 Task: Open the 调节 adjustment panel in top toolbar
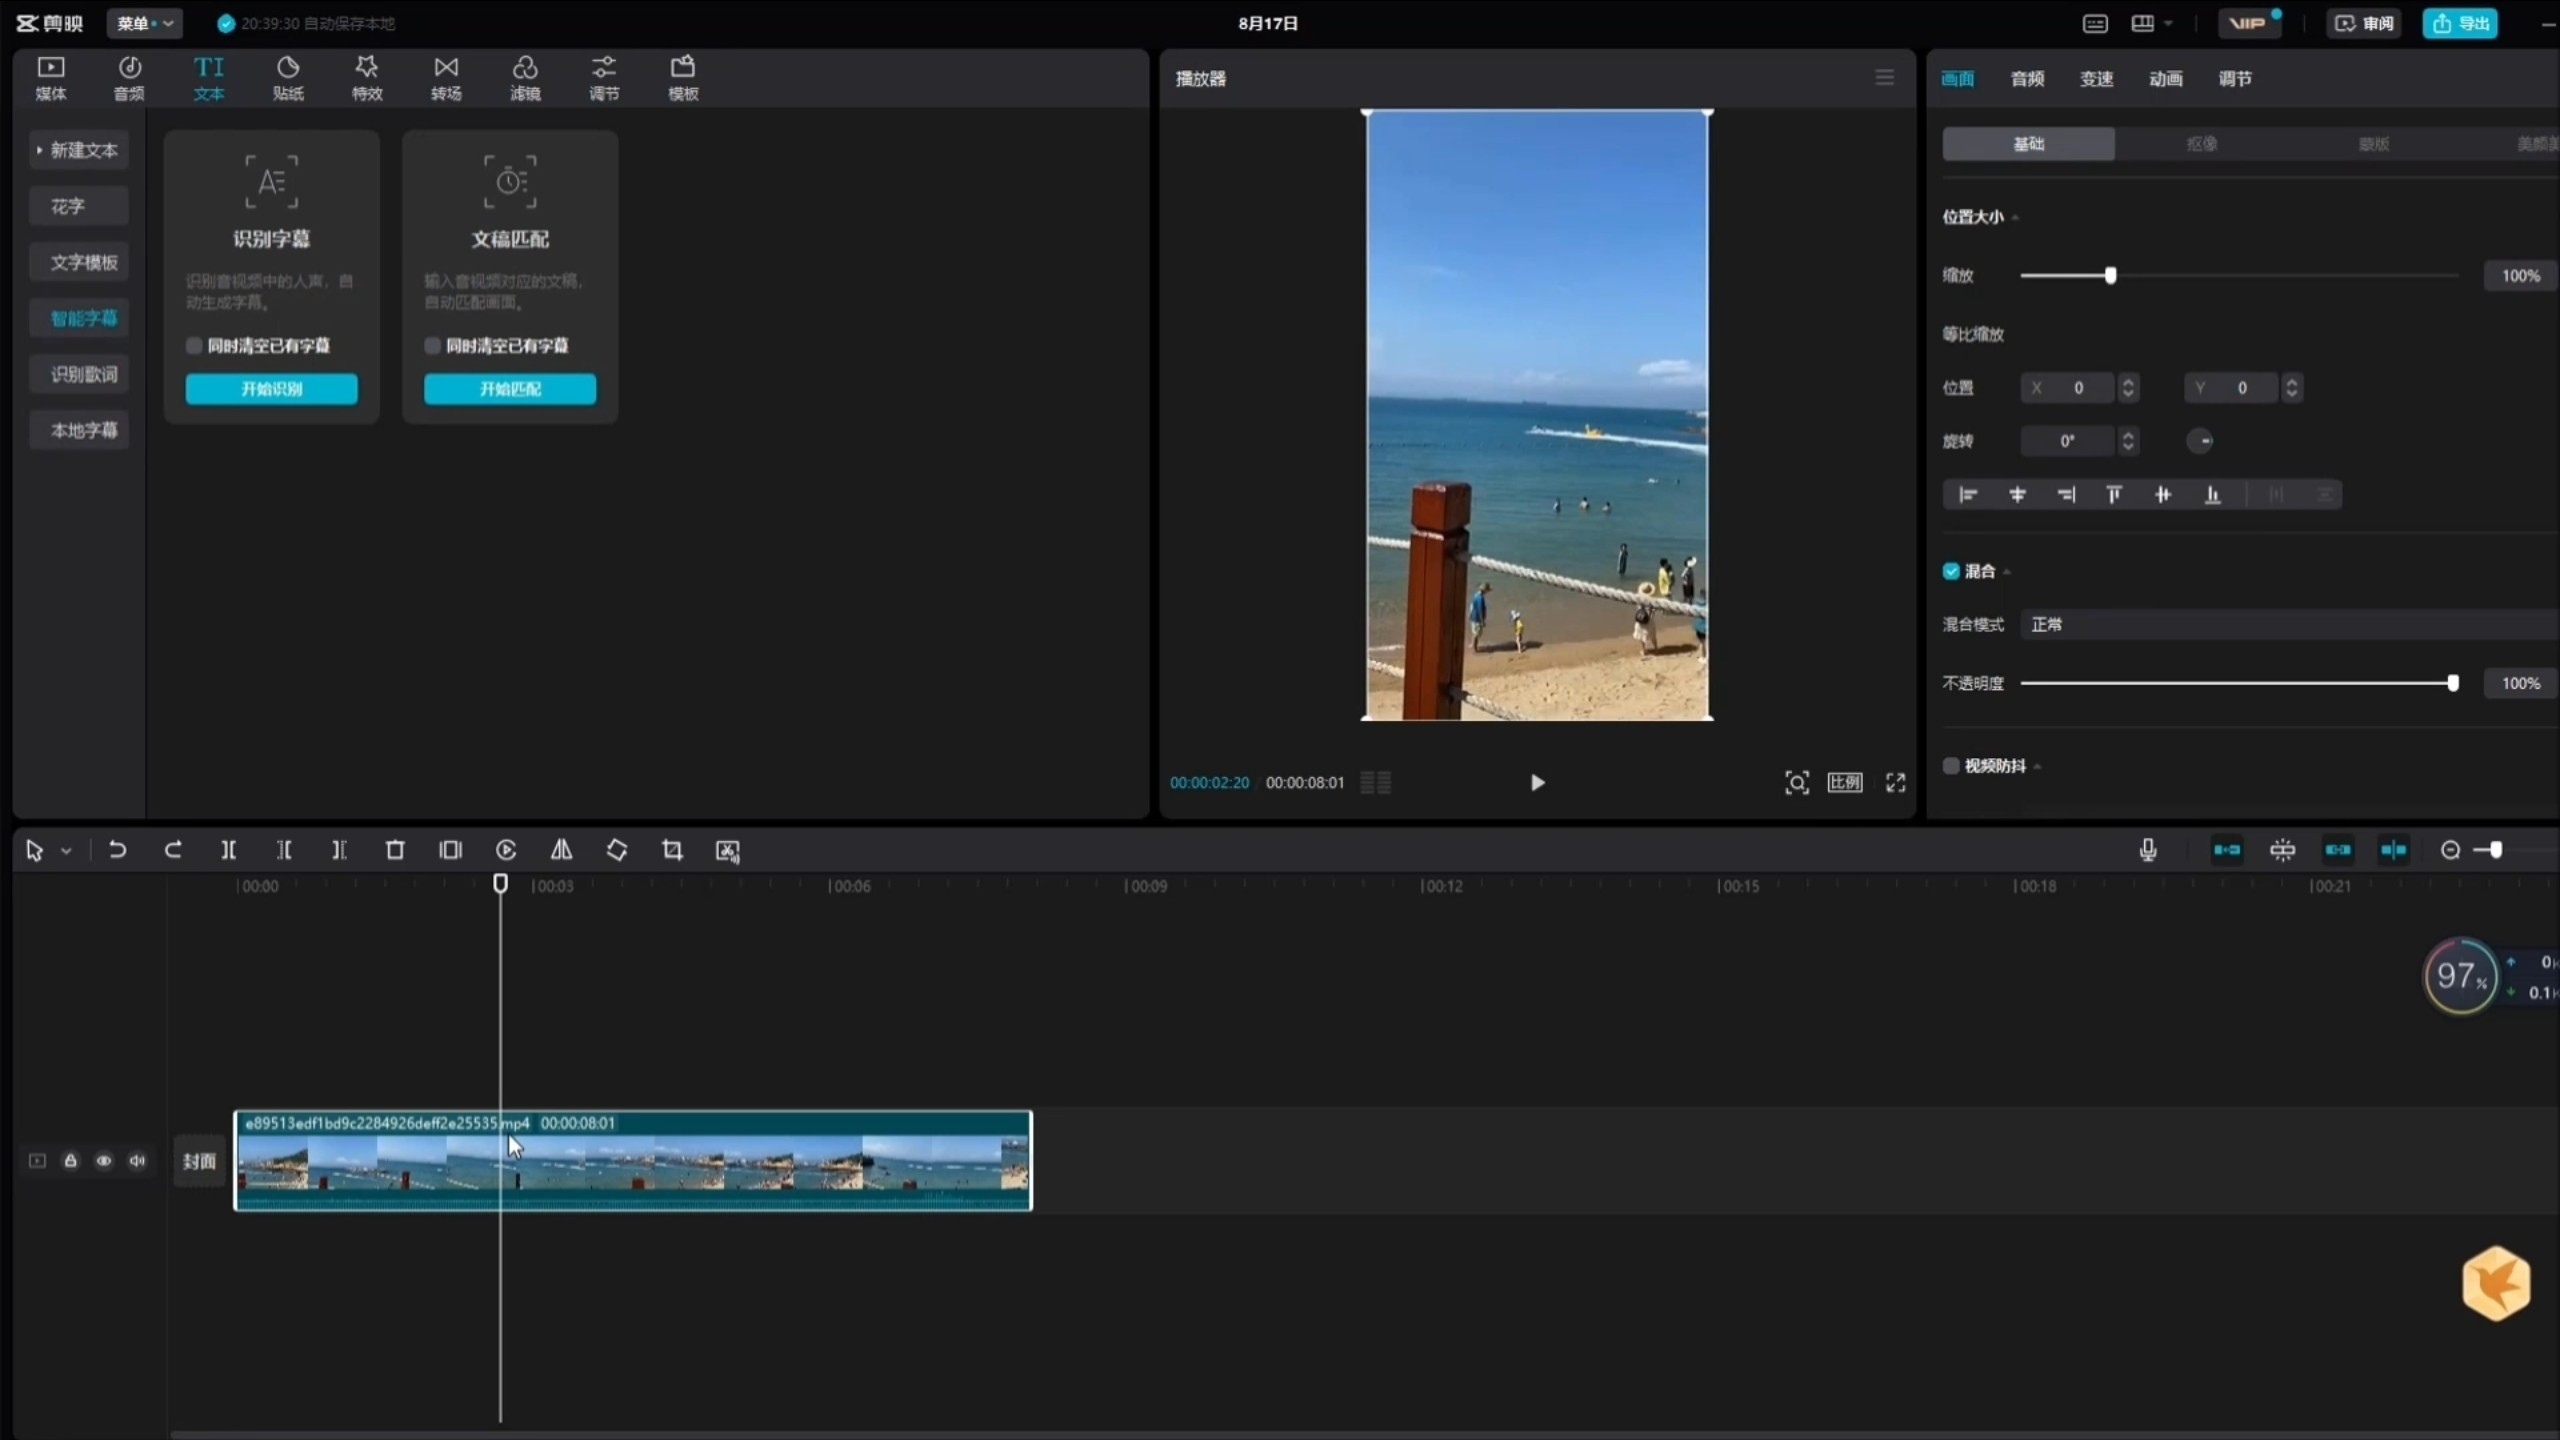point(604,78)
